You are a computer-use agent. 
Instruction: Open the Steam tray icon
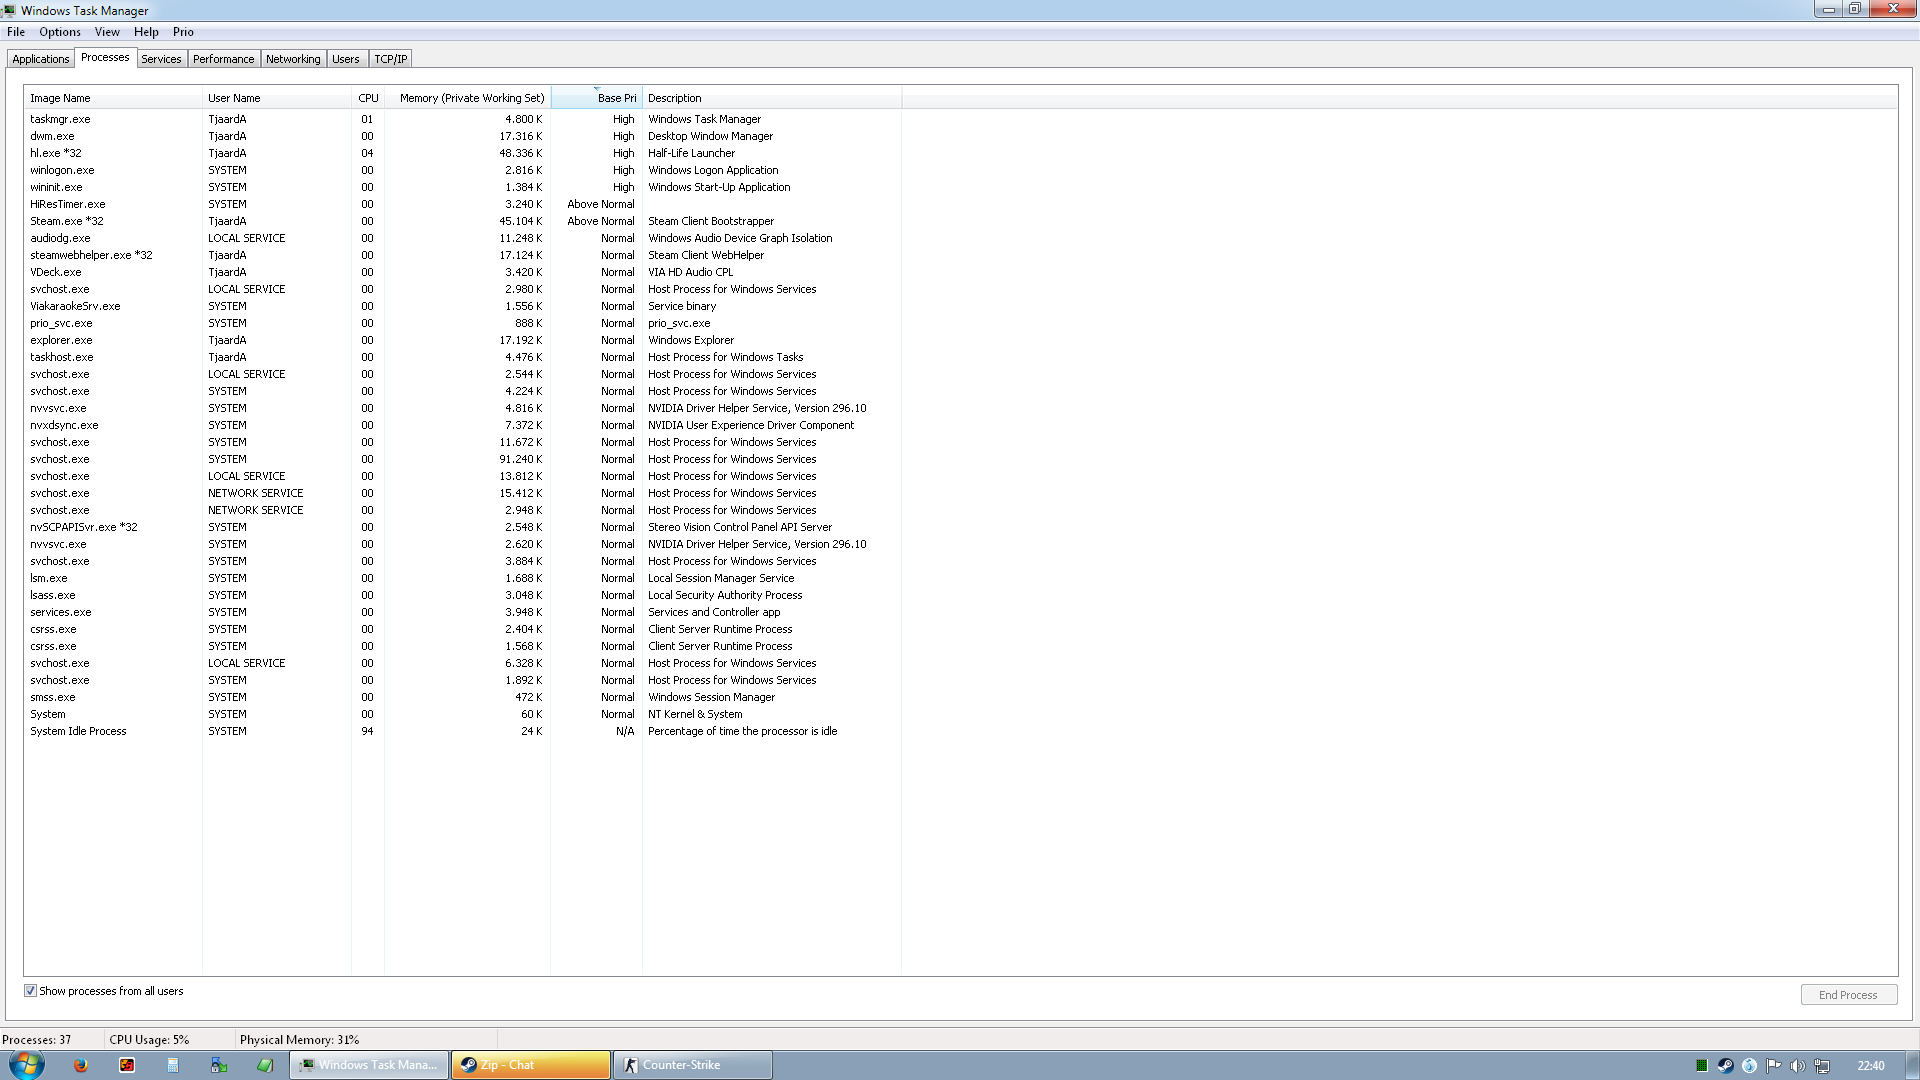pos(1725,1065)
